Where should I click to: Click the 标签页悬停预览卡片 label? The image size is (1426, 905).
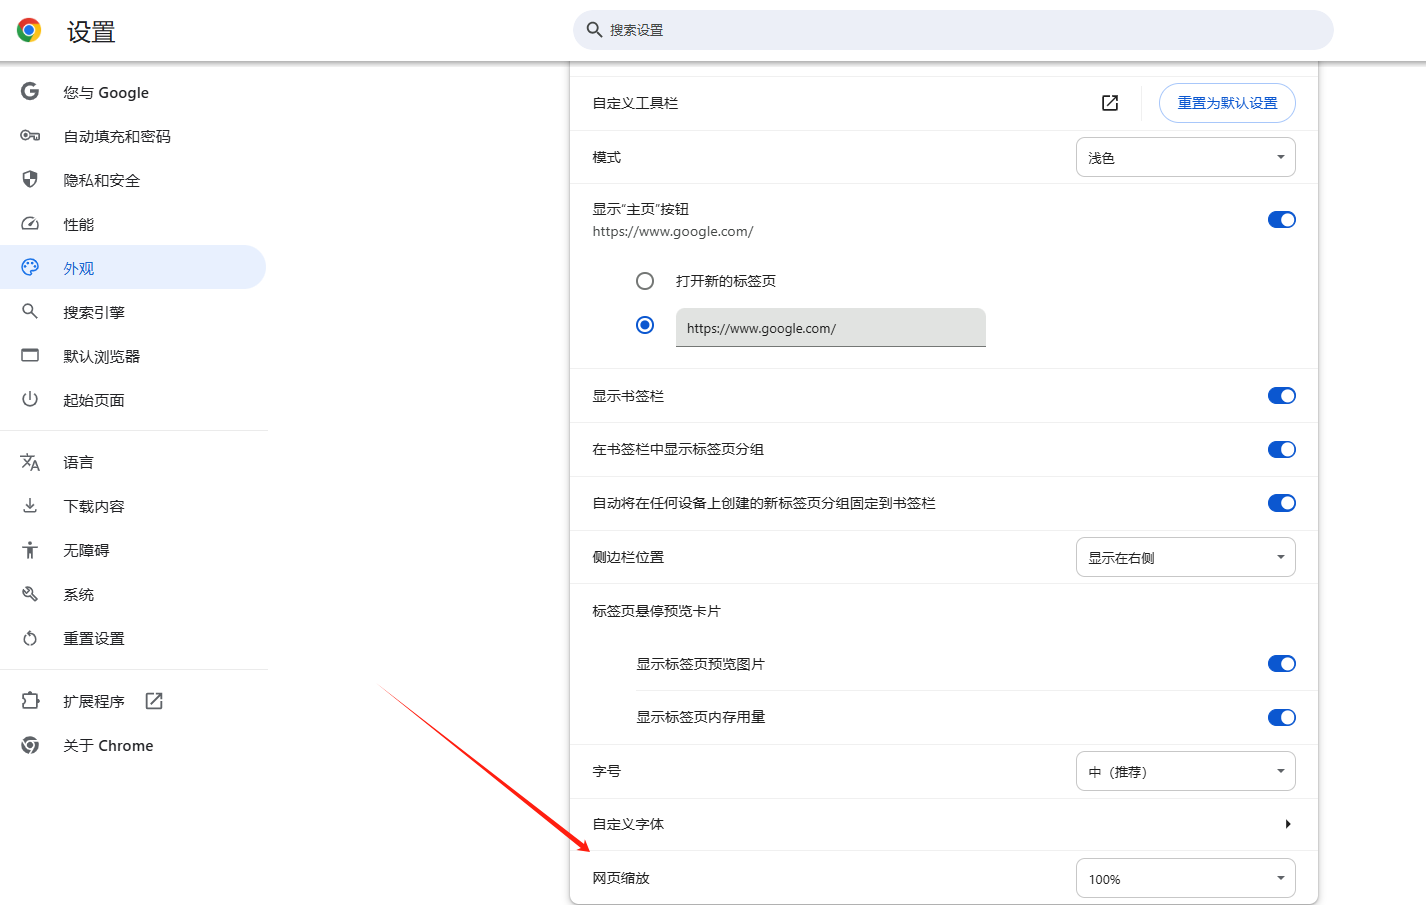tap(656, 611)
